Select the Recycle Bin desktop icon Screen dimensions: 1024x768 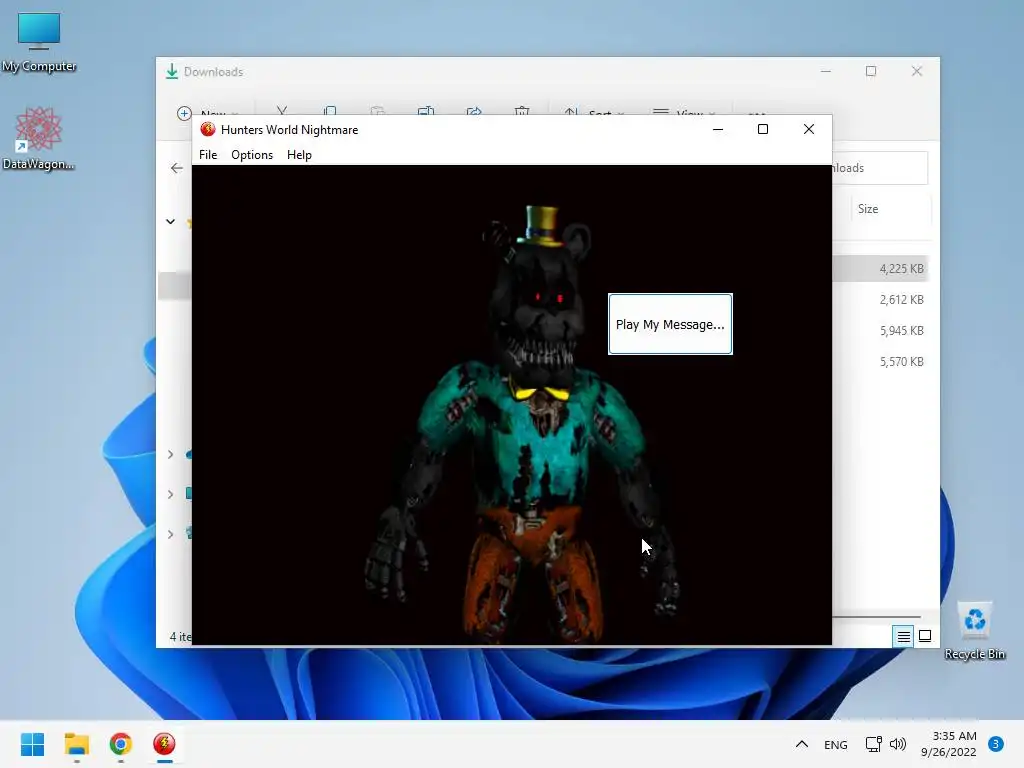[974, 631]
